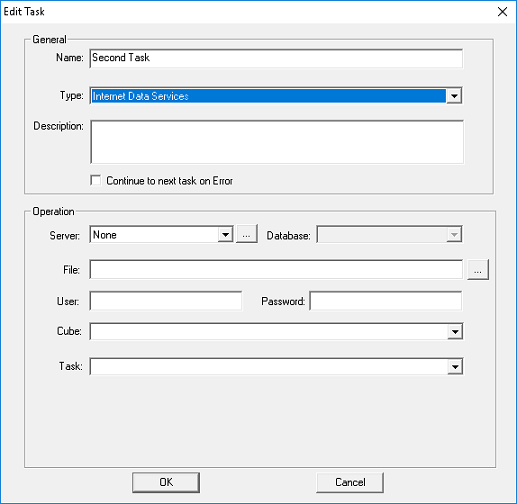Click the browse button next to File

(478, 269)
